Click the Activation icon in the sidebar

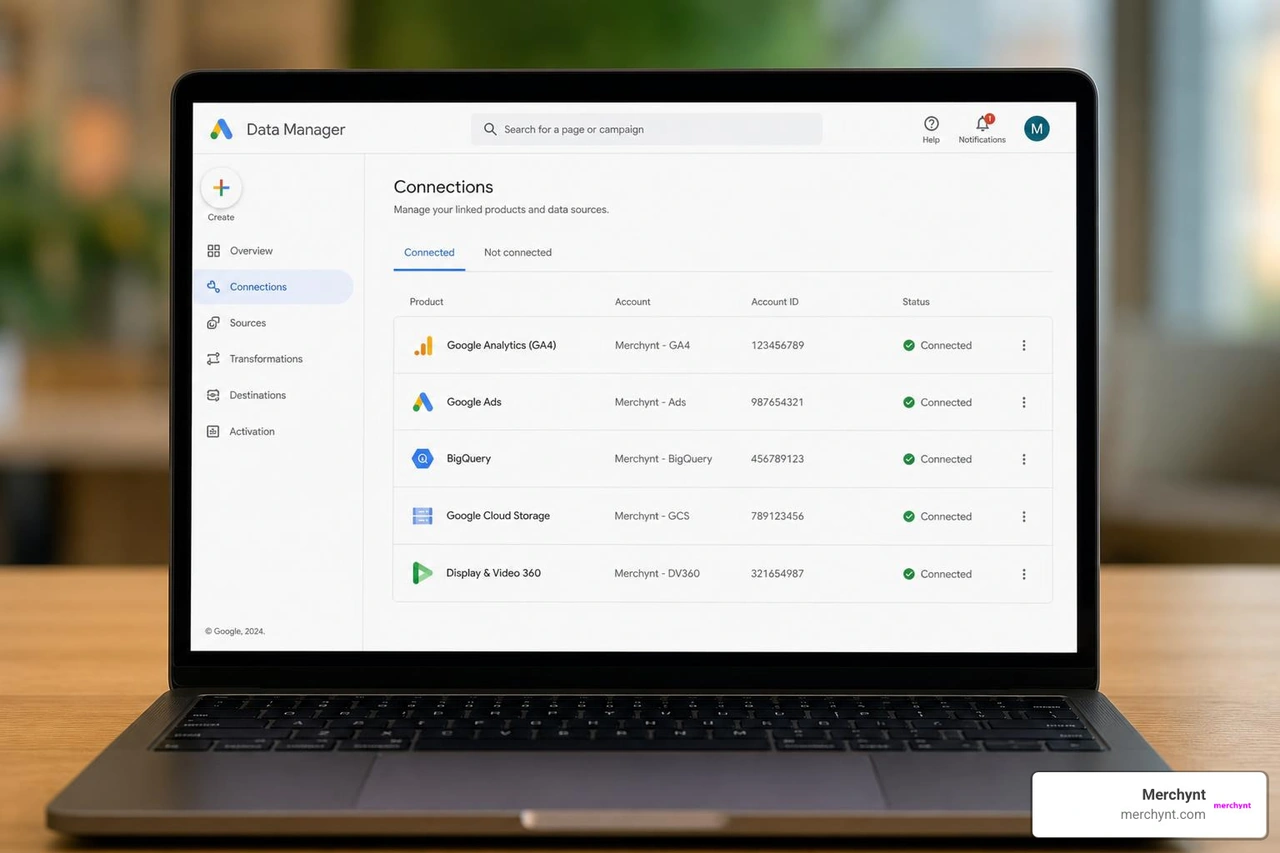[213, 432]
